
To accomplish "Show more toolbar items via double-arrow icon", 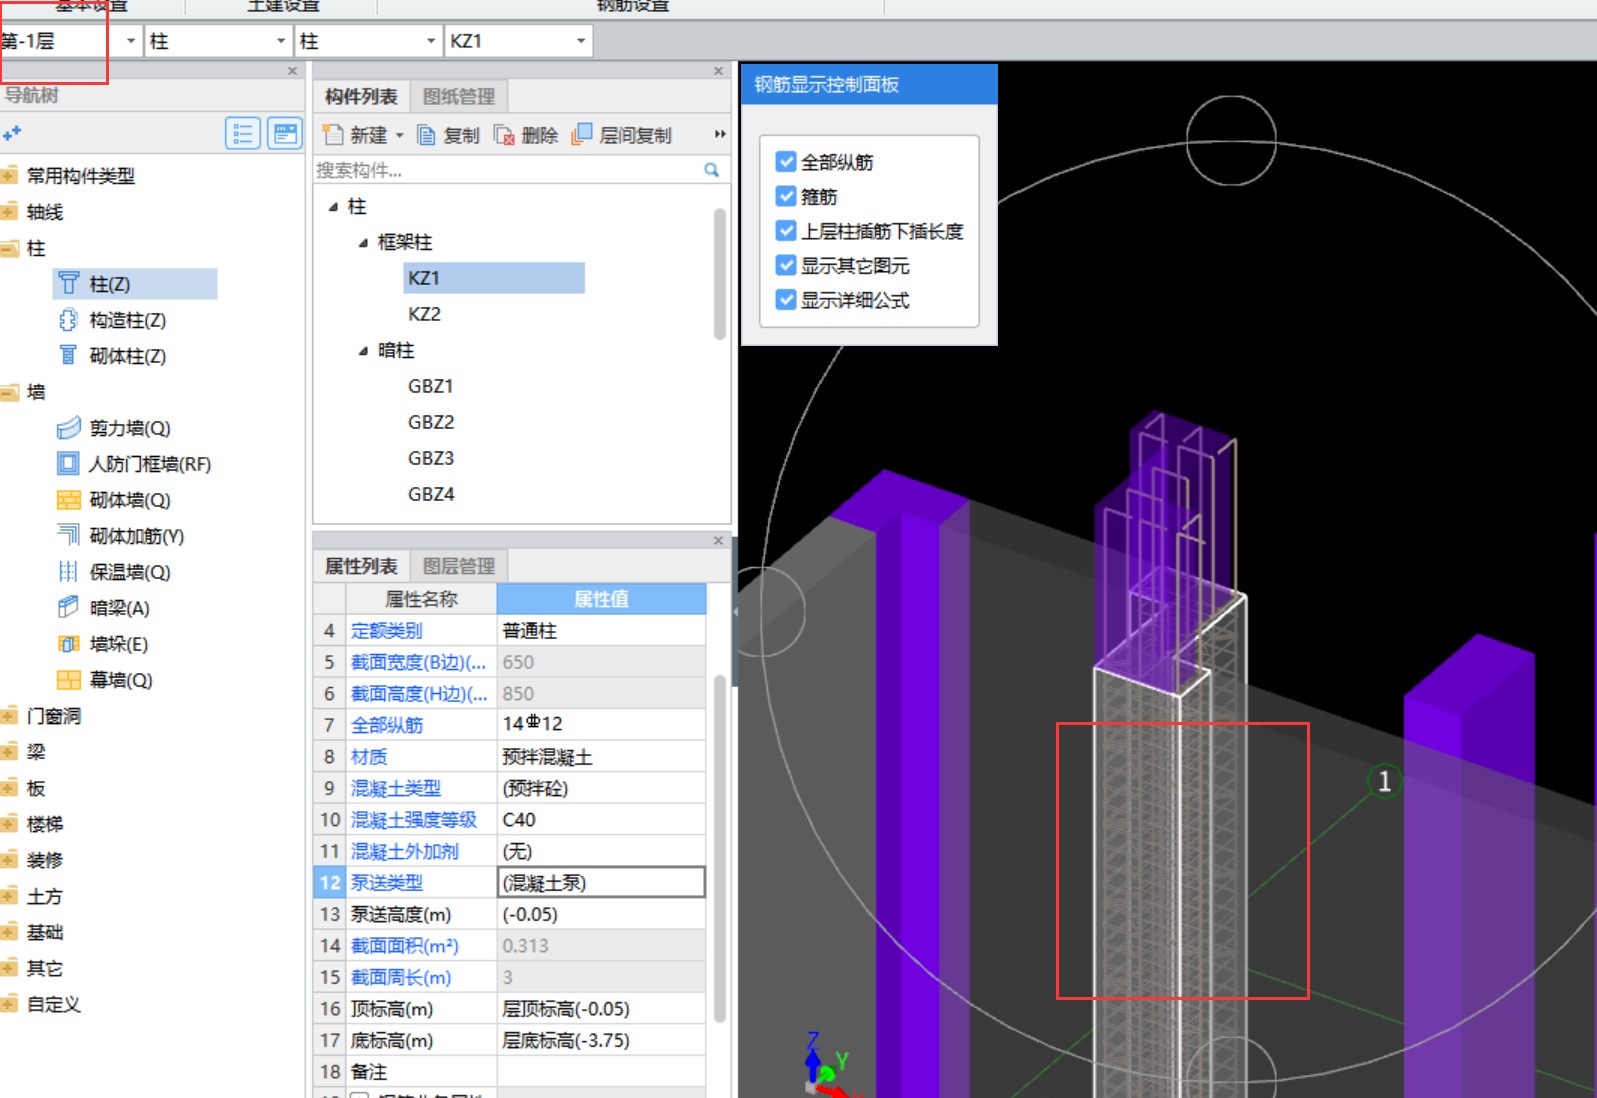I will point(719,134).
